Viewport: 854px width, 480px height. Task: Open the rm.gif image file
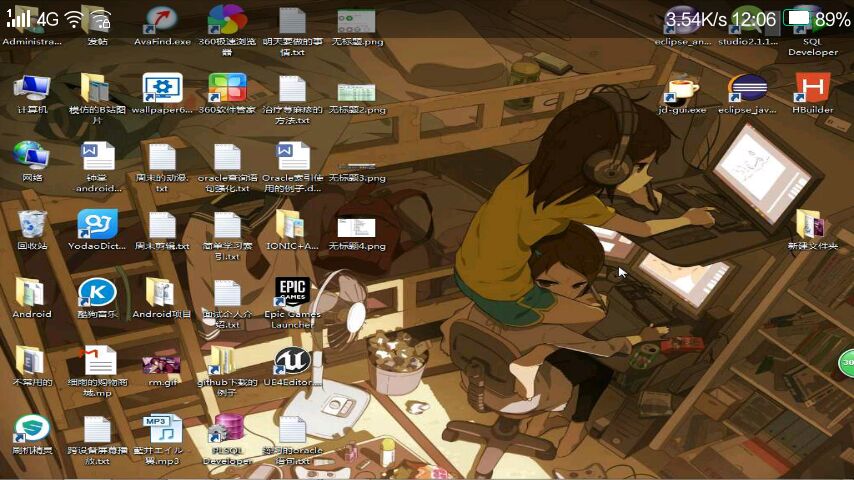click(162, 370)
